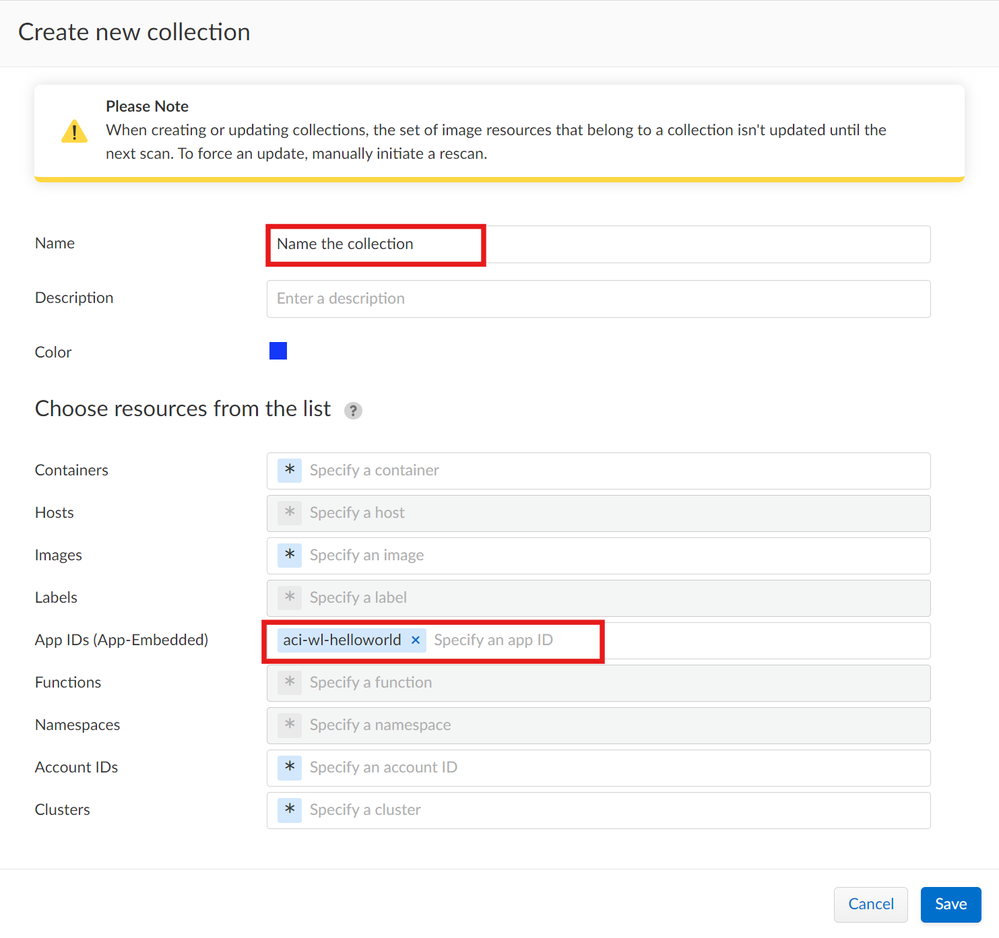Select the aci-wl-helloworld tag
Viewport: 999px width, 938px height.
click(x=342, y=640)
